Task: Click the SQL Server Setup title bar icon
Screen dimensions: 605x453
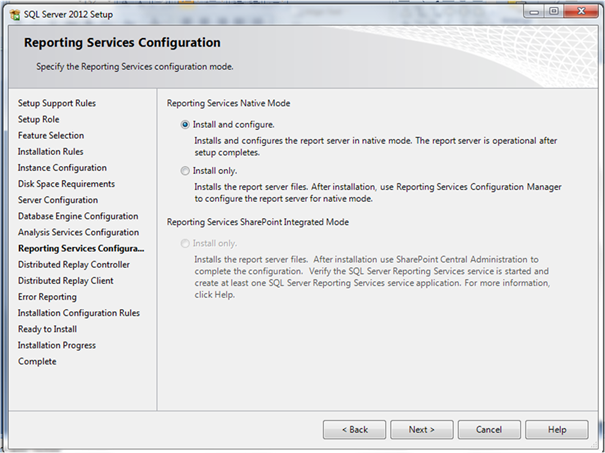Action: pos(15,15)
